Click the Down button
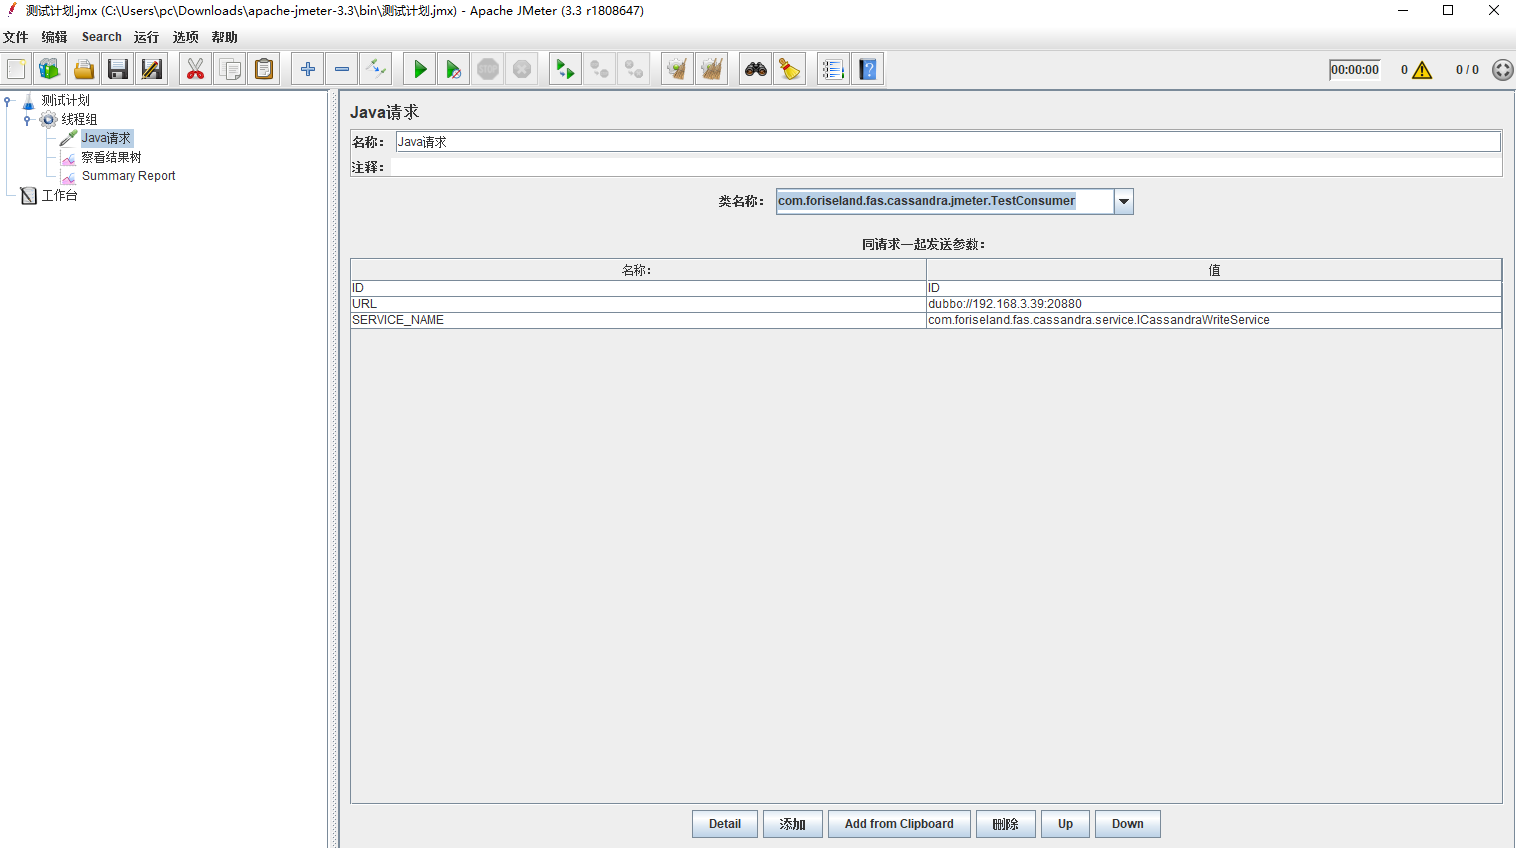1516x848 pixels. pos(1128,824)
